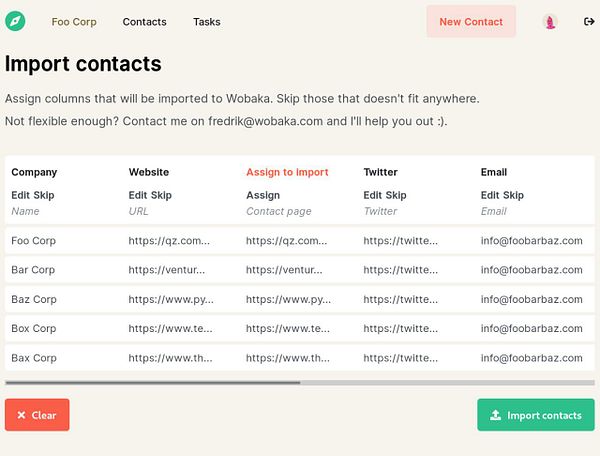Open the user avatar profile icon
This screenshot has height=456, width=600.
pyautogui.click(x=550, y=21)
